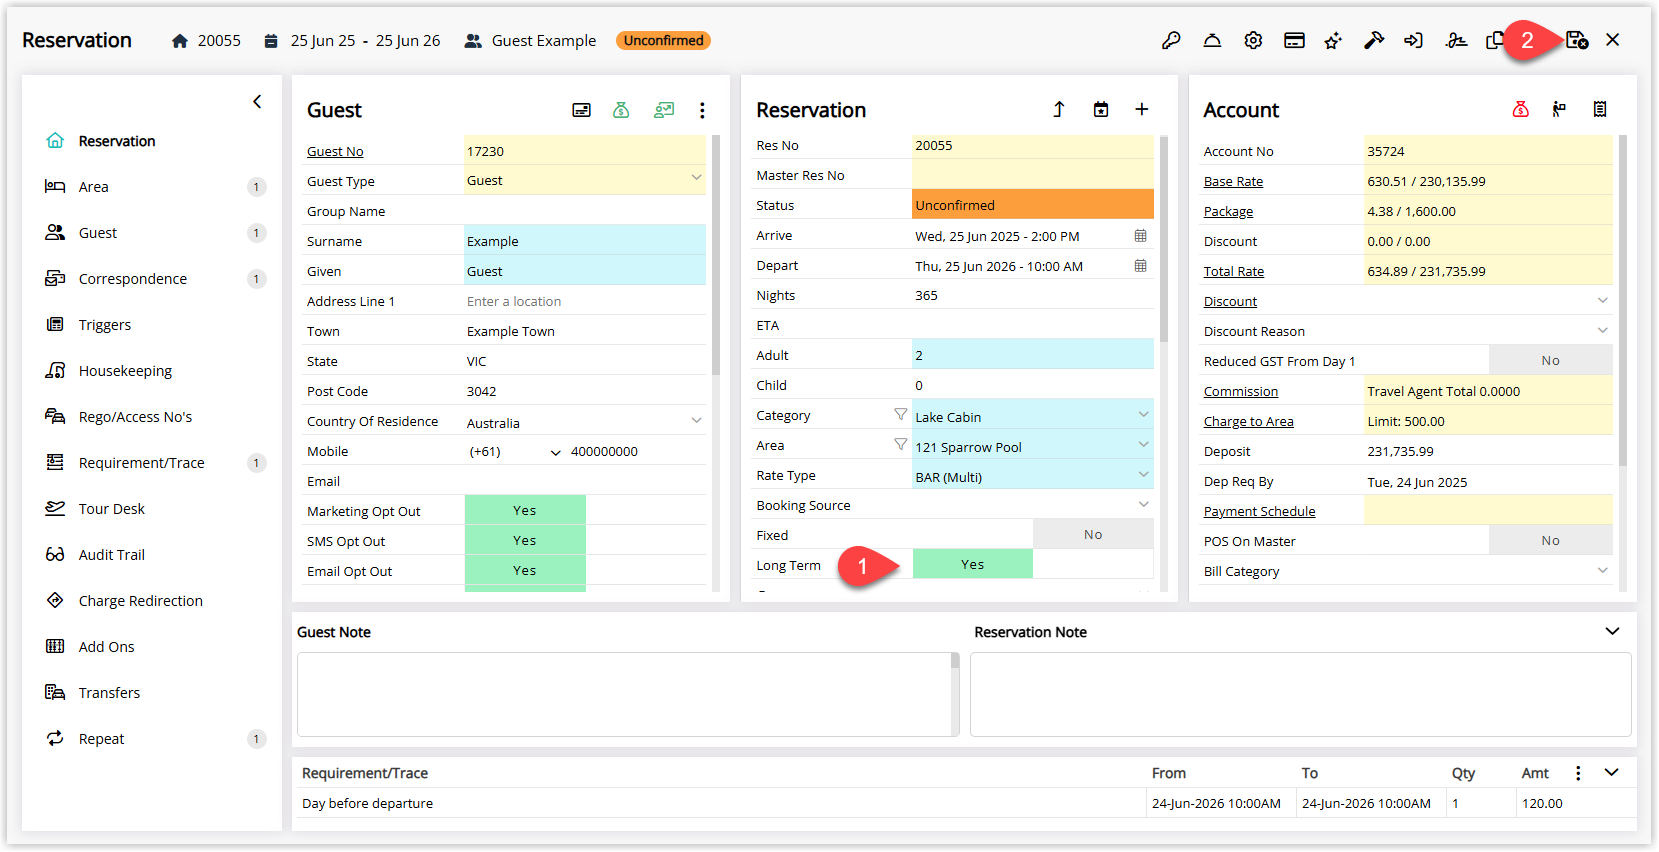Click the Base Rate link
Viewport: 1659px width, 852px height.
(1233, 182)
